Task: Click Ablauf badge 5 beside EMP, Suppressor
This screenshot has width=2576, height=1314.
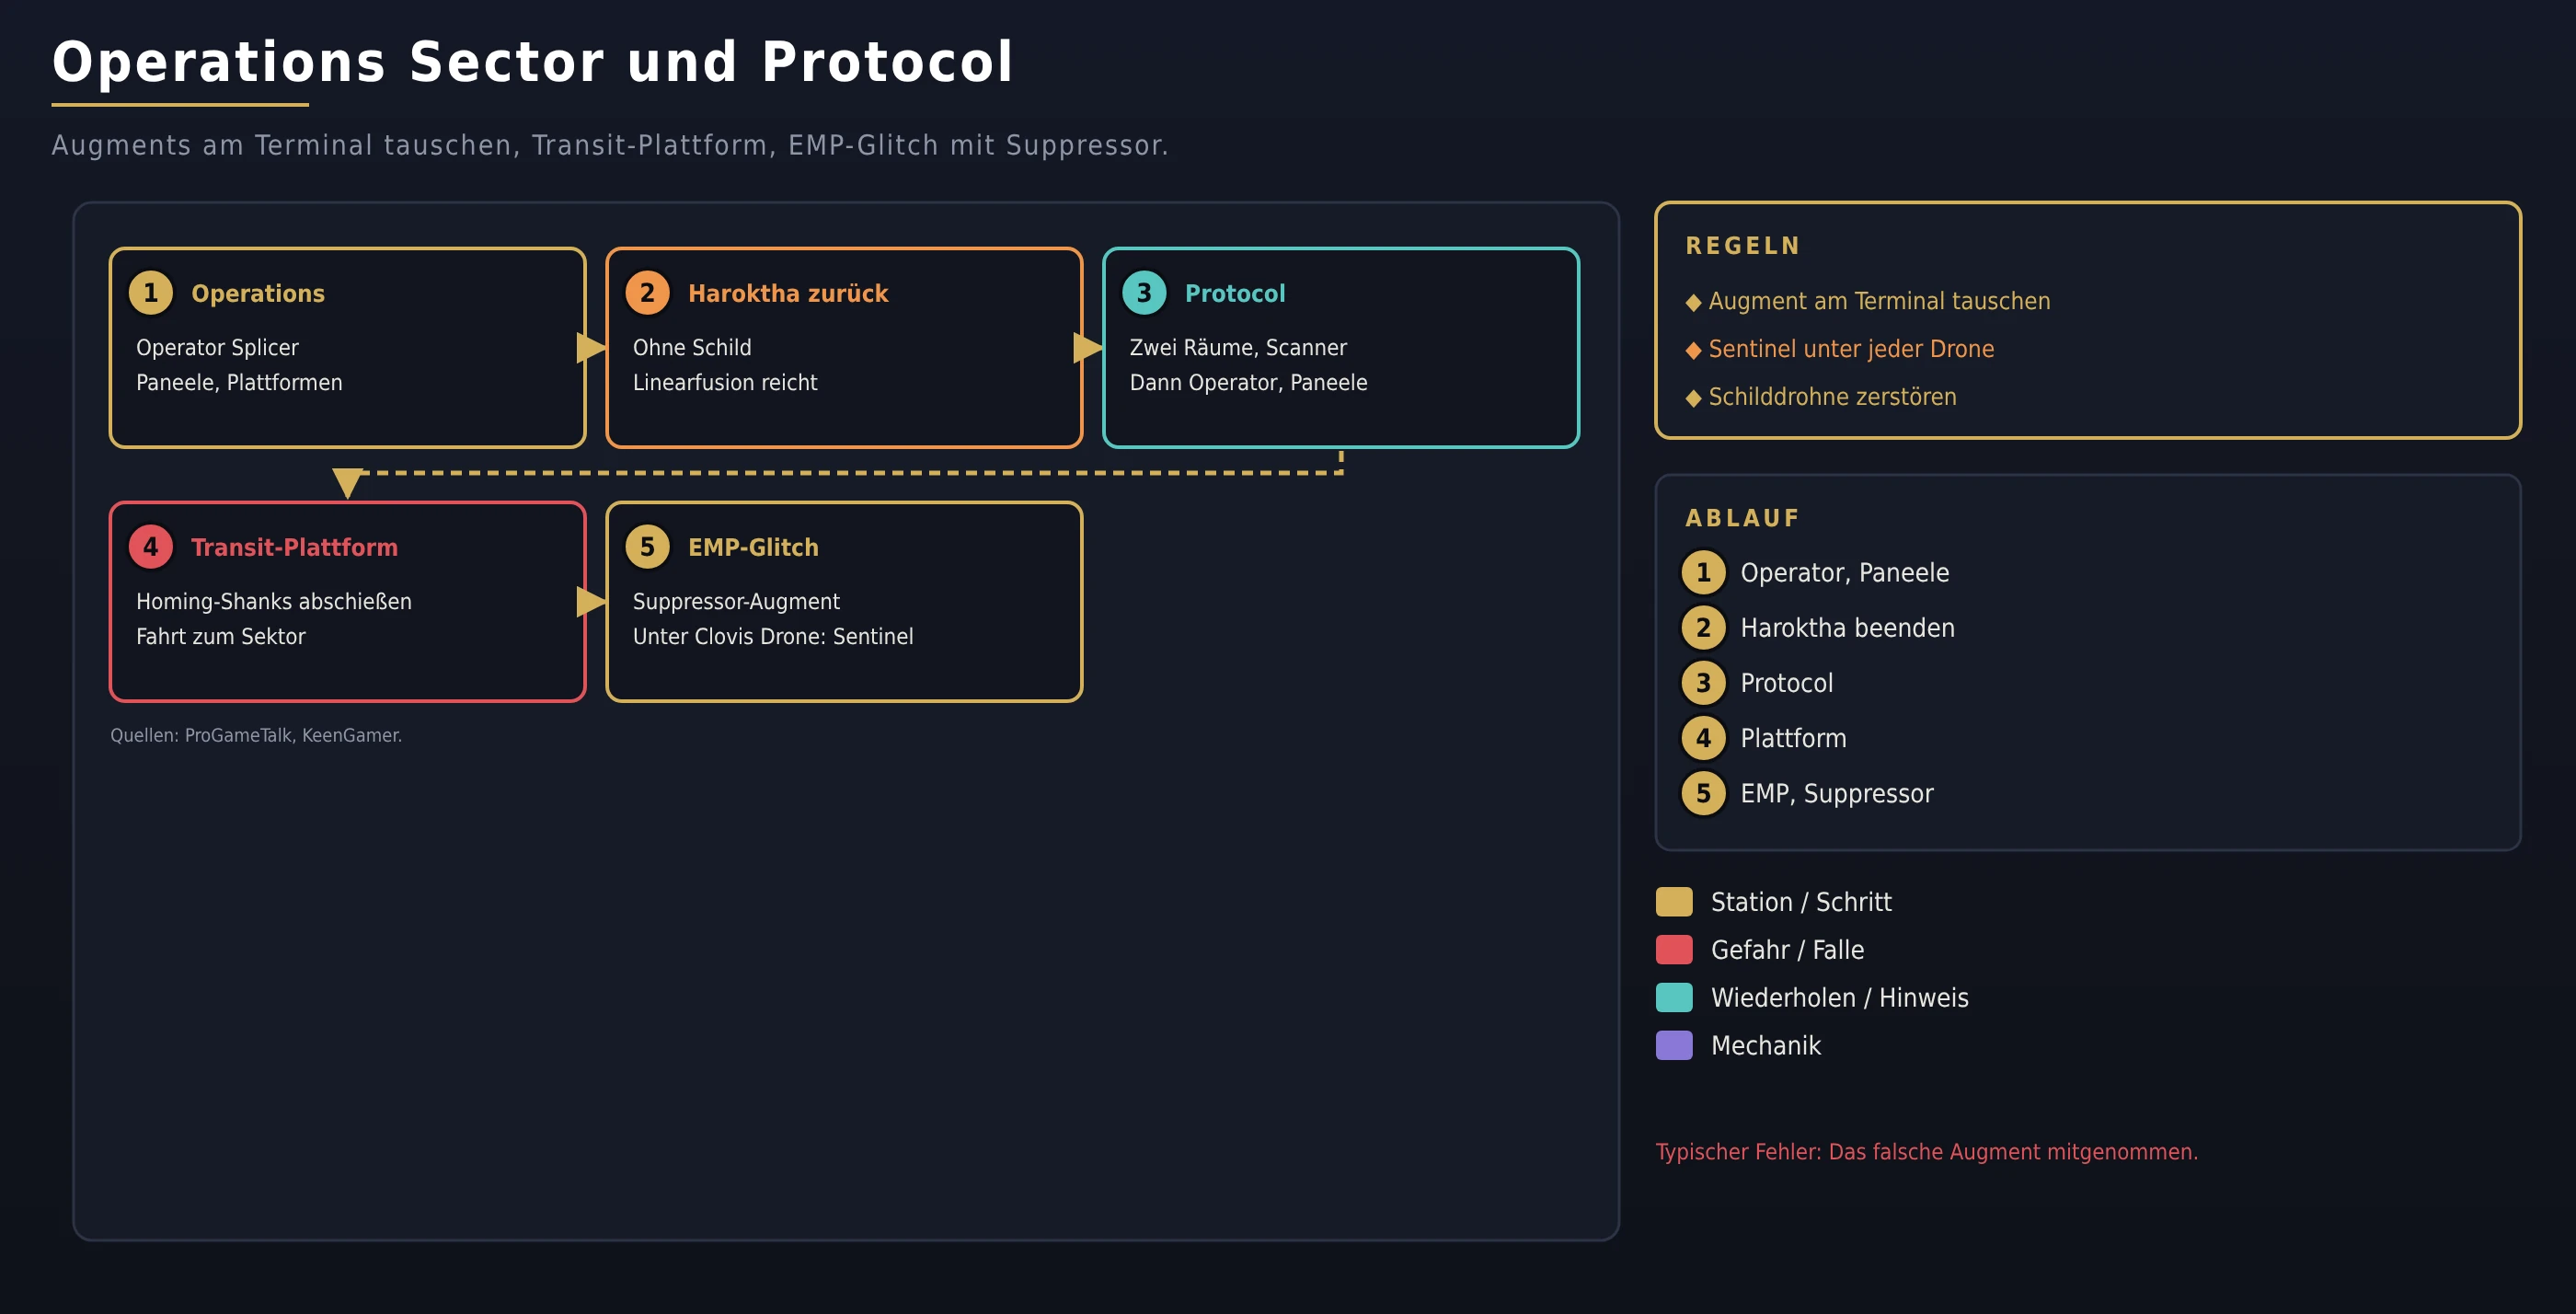Action: [1703, 794]
